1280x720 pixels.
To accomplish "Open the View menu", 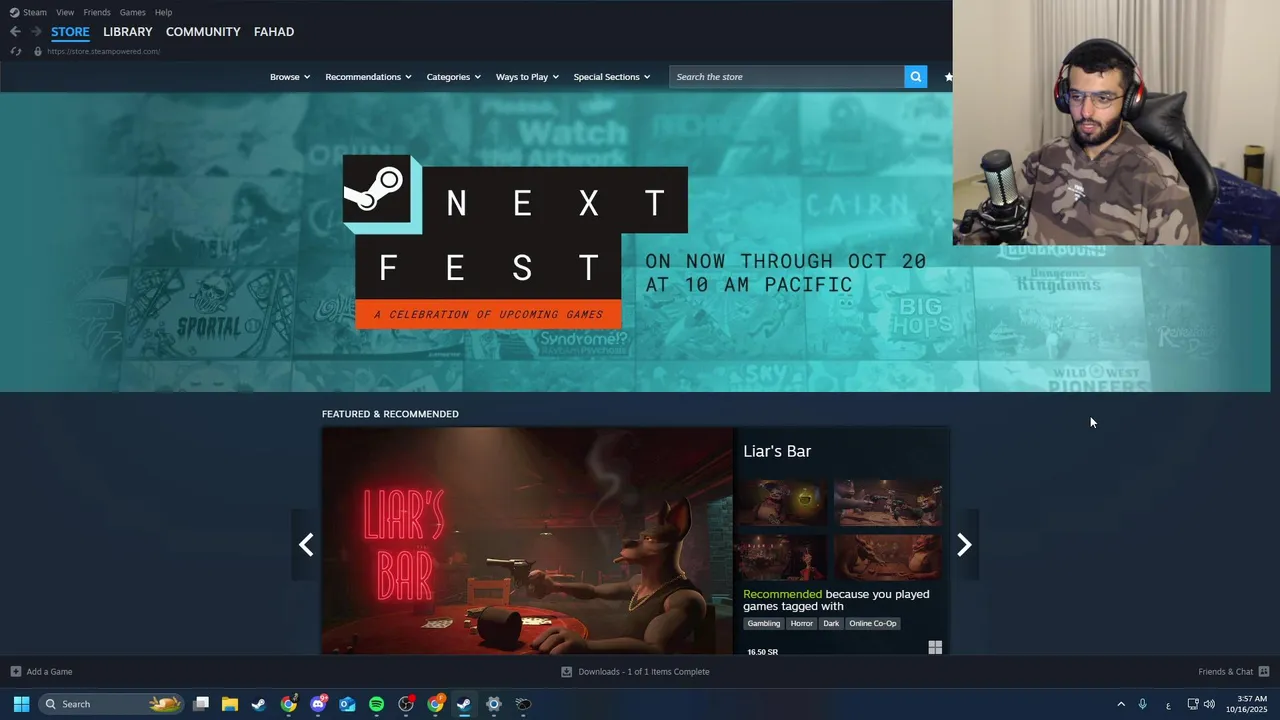I will pos(65,12).
